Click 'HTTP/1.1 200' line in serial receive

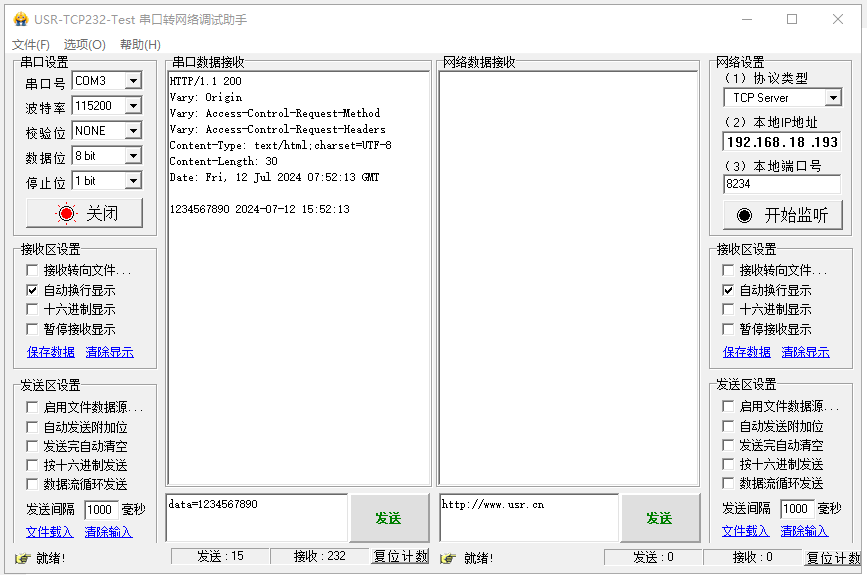[206, 81]
